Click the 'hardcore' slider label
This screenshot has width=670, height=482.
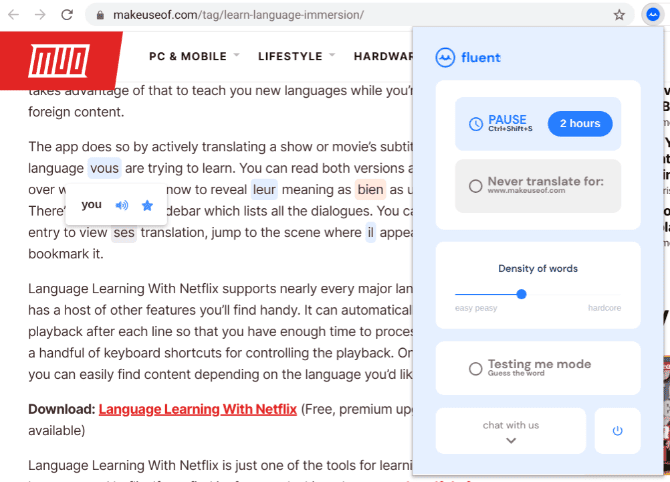tap(604, 308)
